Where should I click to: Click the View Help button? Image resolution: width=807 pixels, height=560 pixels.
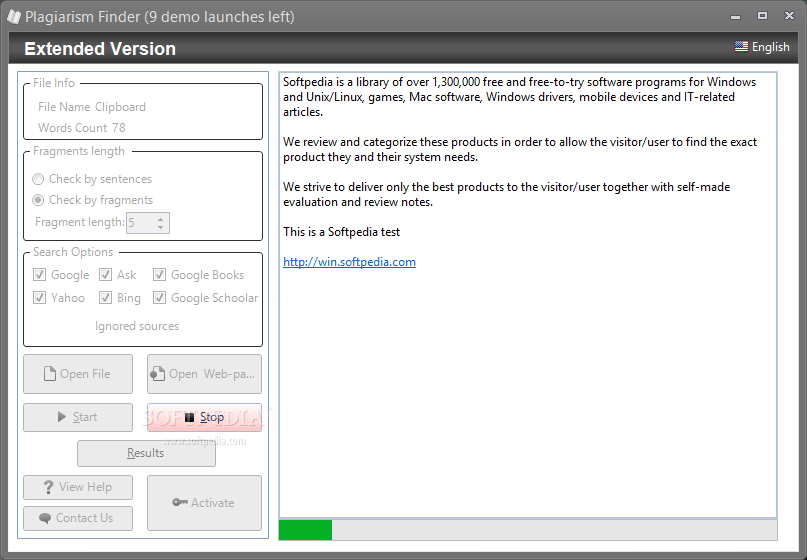[78, 487]
